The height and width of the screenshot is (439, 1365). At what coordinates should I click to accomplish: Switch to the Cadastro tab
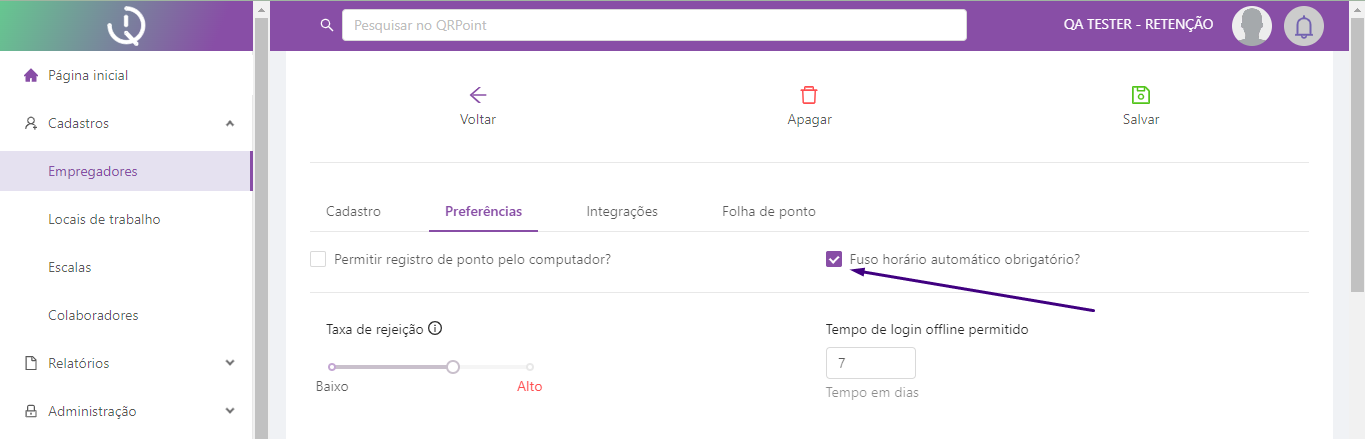pyautogui.click(x=353, y=212)
